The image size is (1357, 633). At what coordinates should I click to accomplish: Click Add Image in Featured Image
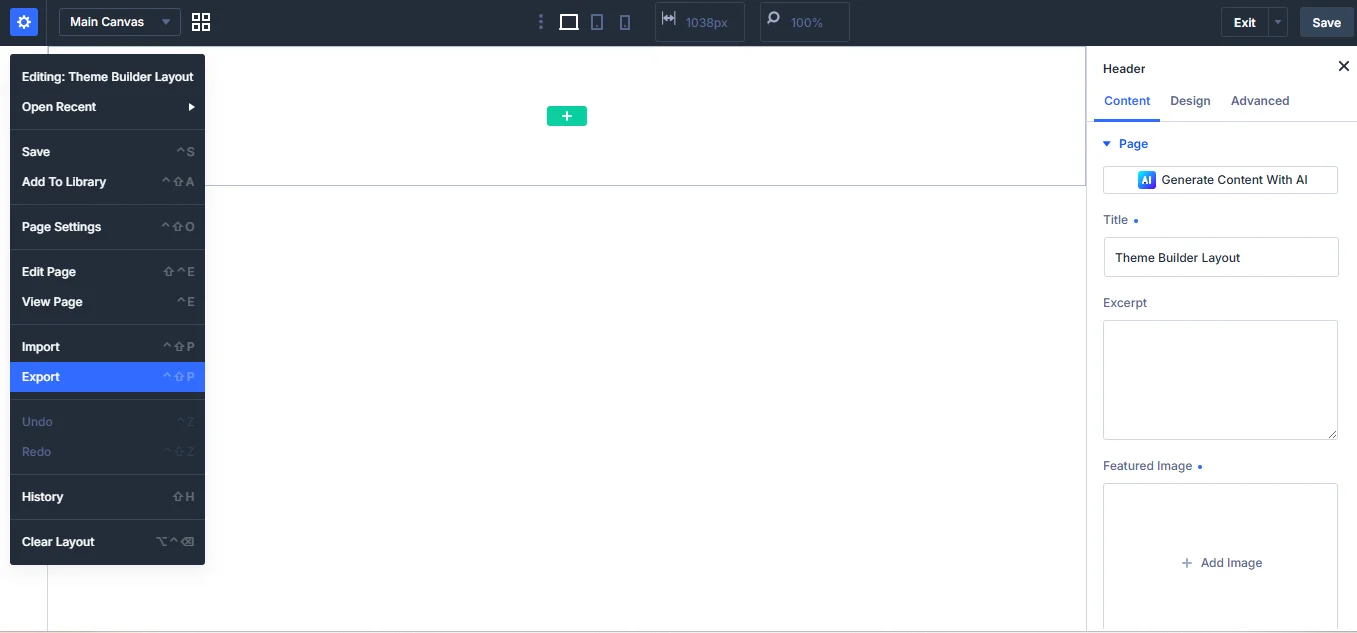click(1221, 563)
